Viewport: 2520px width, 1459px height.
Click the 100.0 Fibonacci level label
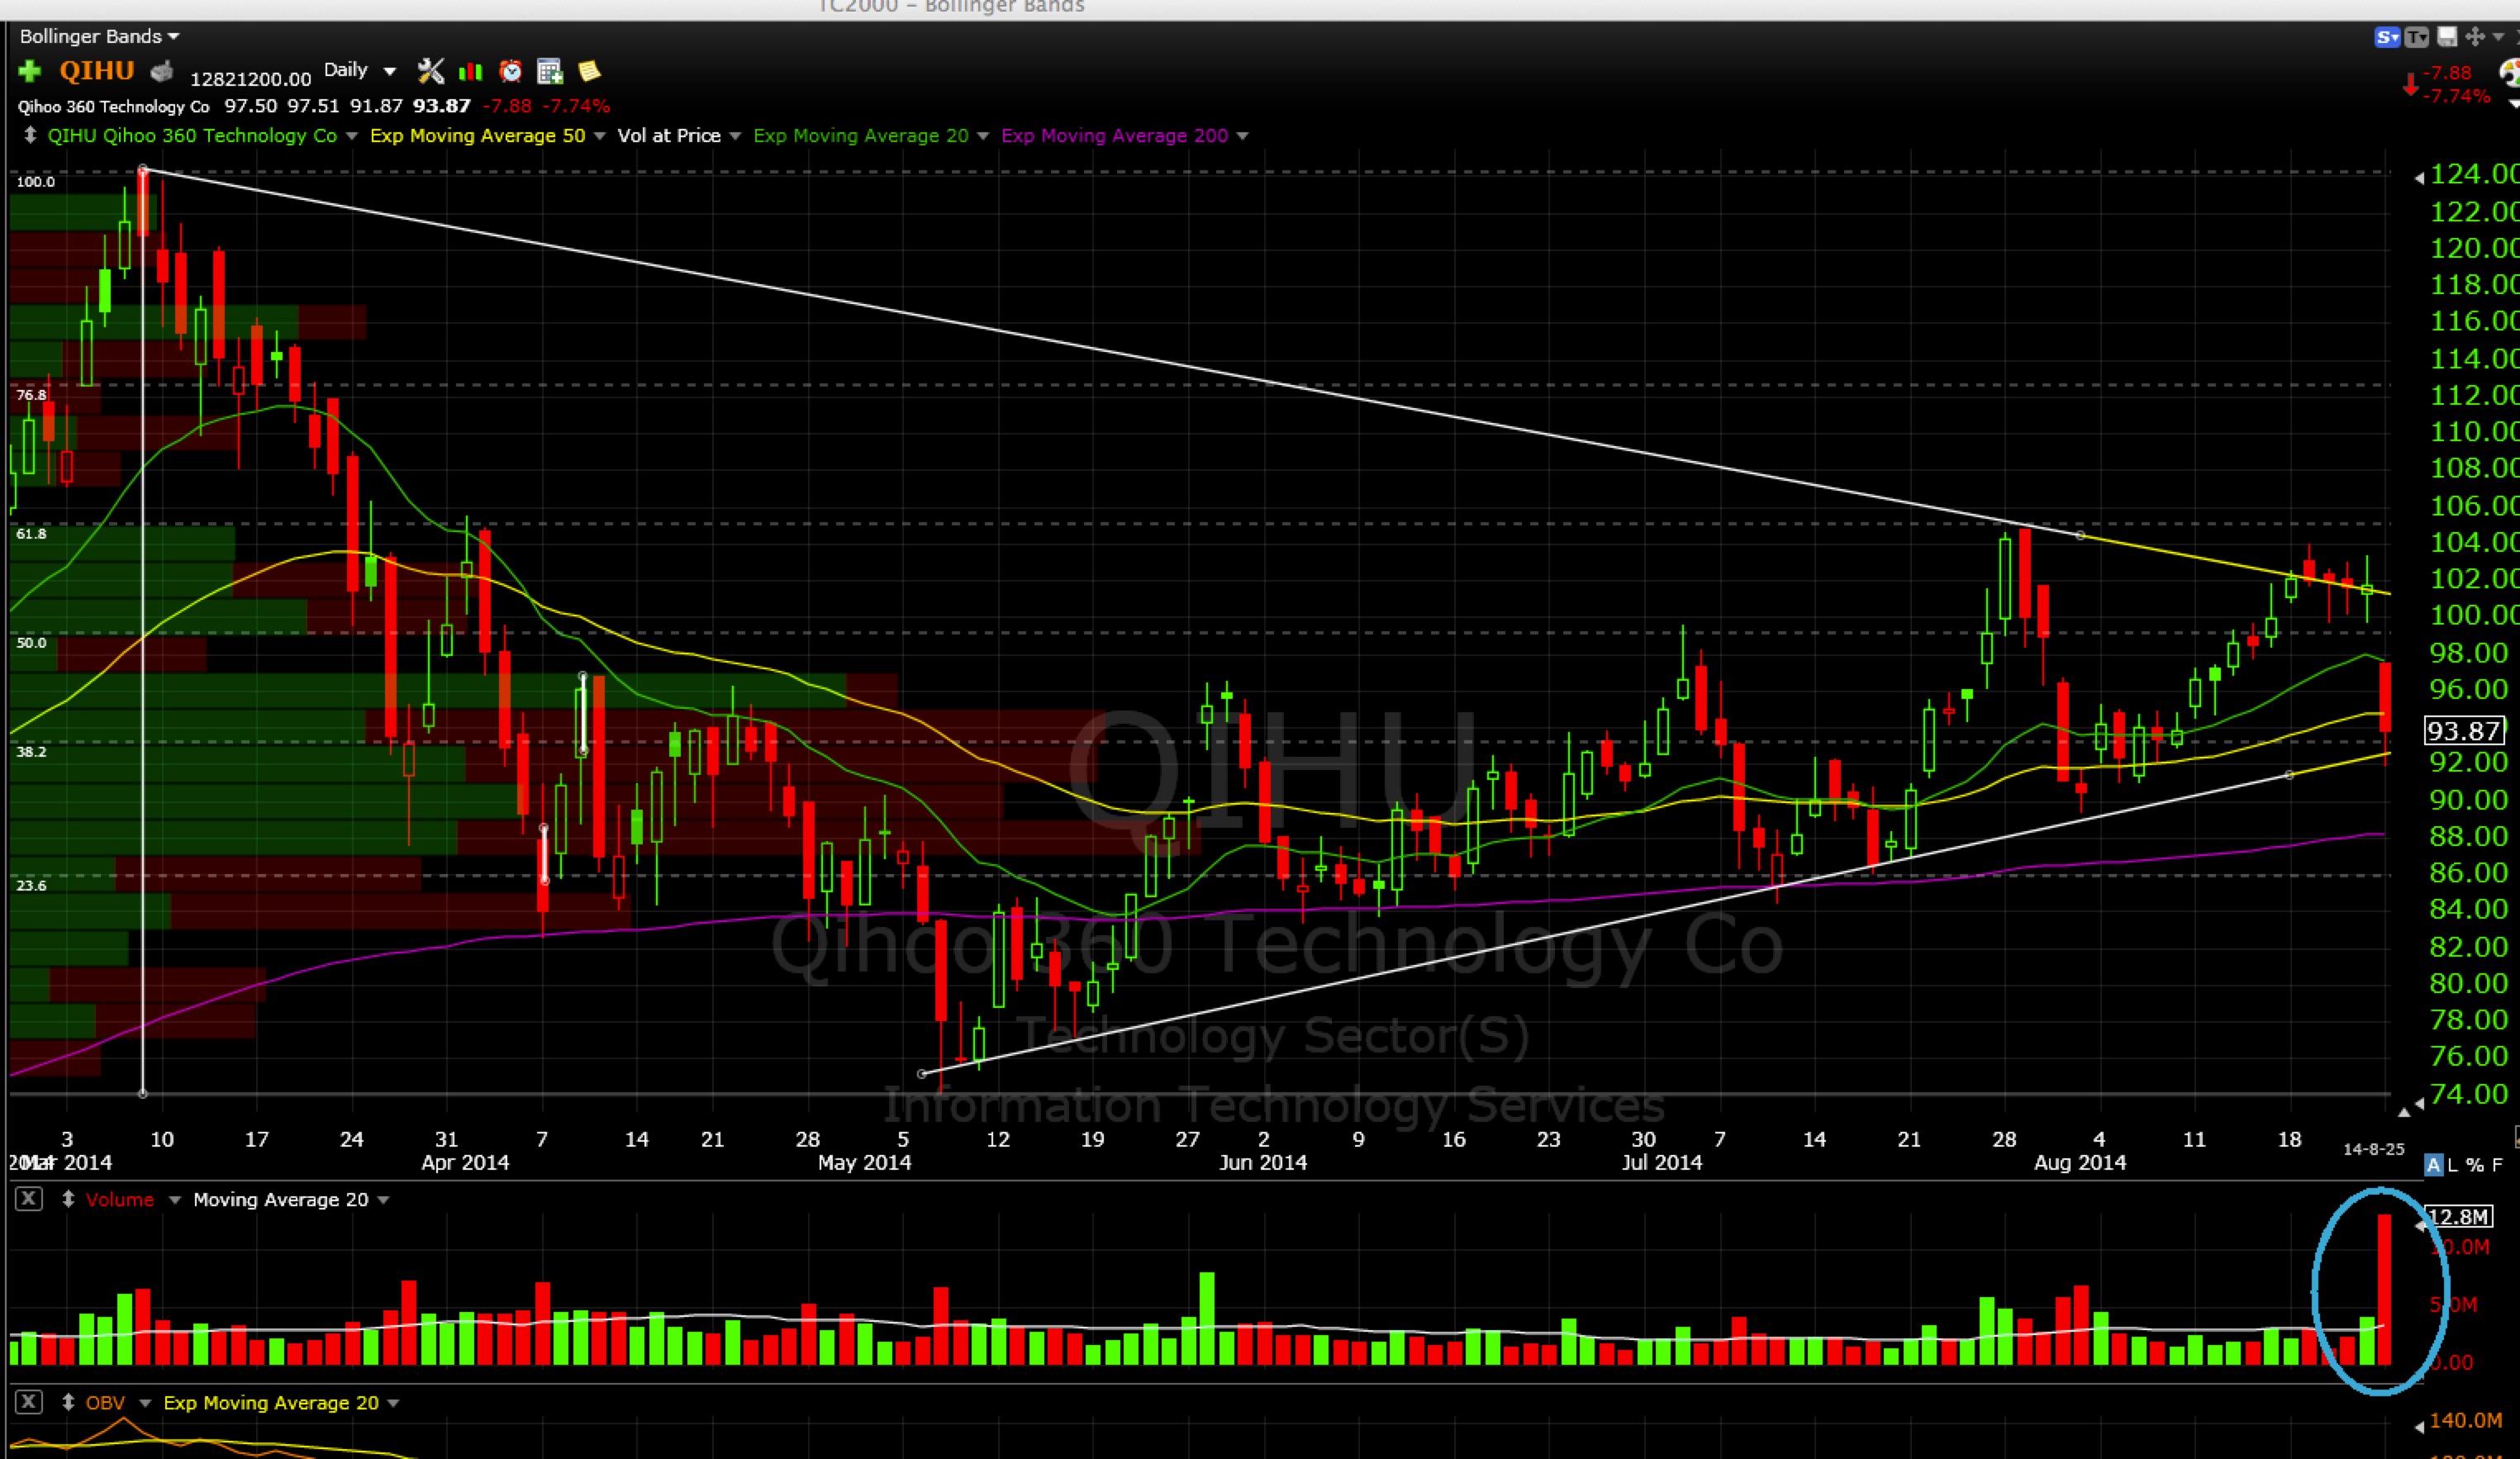(x=35, y=181)
